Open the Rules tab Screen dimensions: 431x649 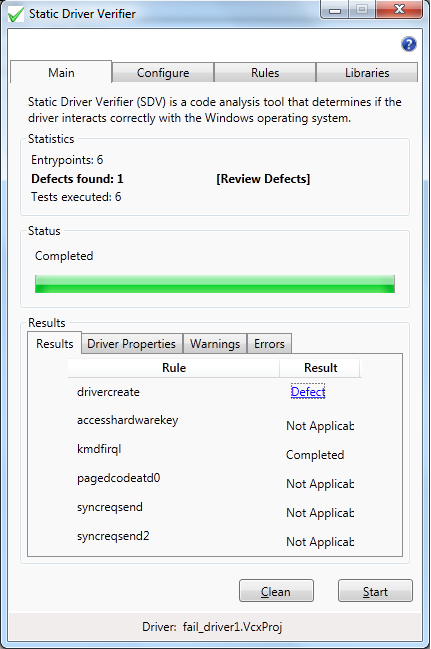click(265, 73)
